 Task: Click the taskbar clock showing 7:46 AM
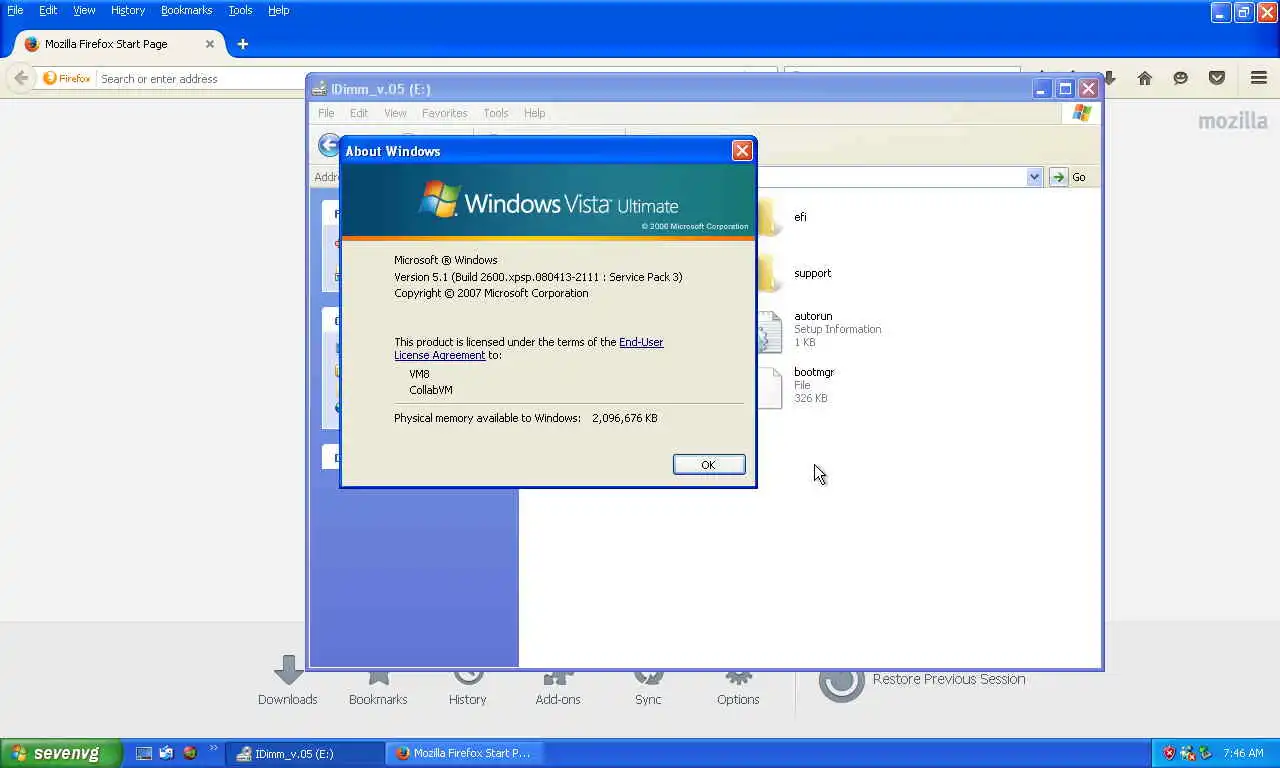click(1243, 754)
